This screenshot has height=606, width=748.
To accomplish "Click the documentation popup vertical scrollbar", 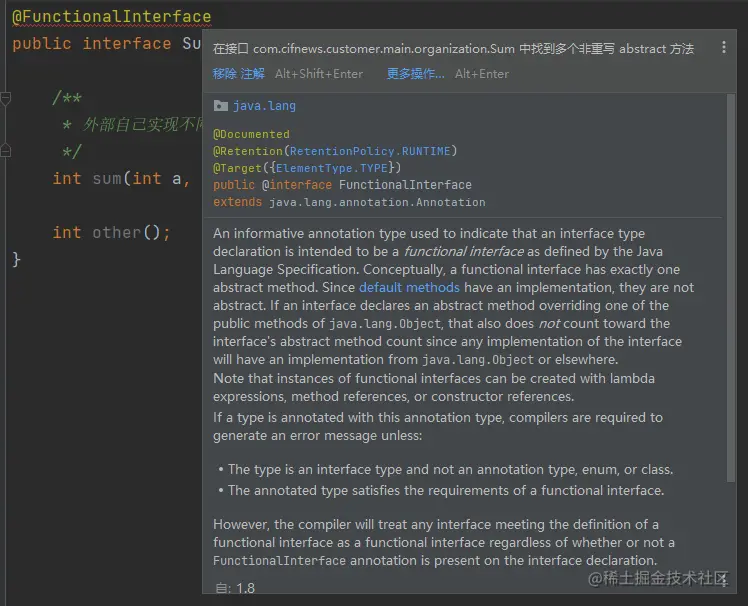I will [730, 288].
